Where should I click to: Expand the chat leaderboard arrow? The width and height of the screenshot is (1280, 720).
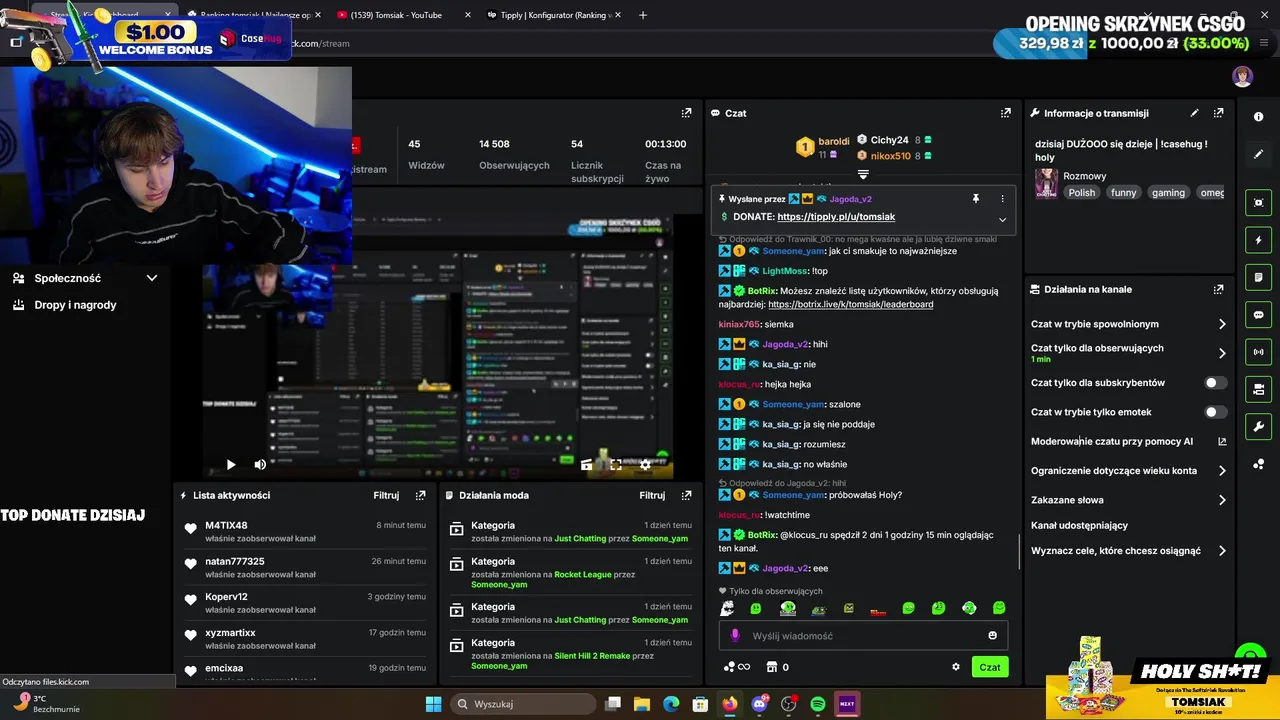point(863,174)
